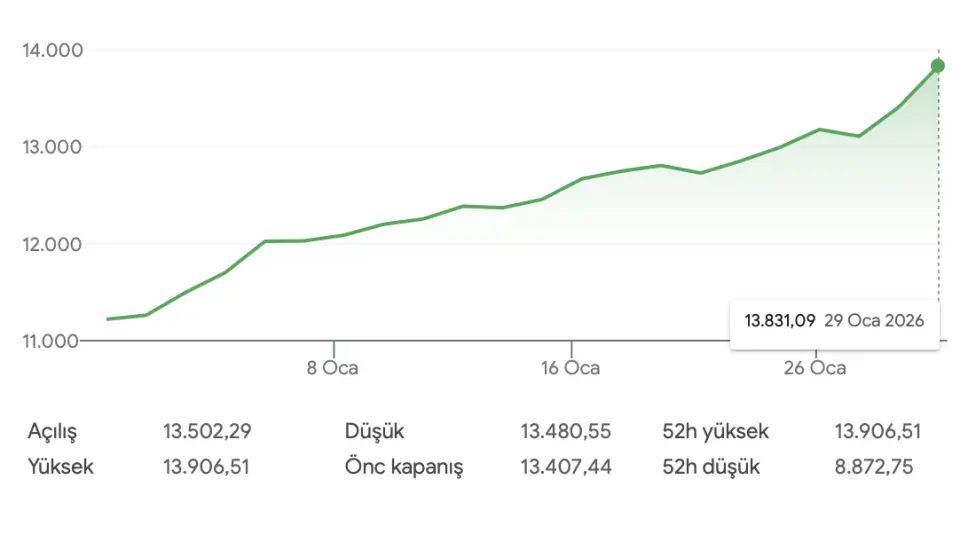Click the 13.831,09 value in the tooltip
The height and width of the screenshot is (550, 960).
pyautogui.click(x=780, y=321)
